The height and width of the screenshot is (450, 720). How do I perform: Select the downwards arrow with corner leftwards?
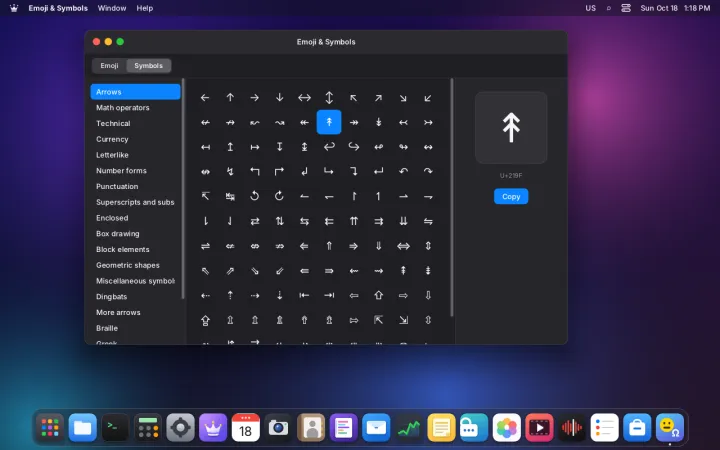[x=379, y=171]
